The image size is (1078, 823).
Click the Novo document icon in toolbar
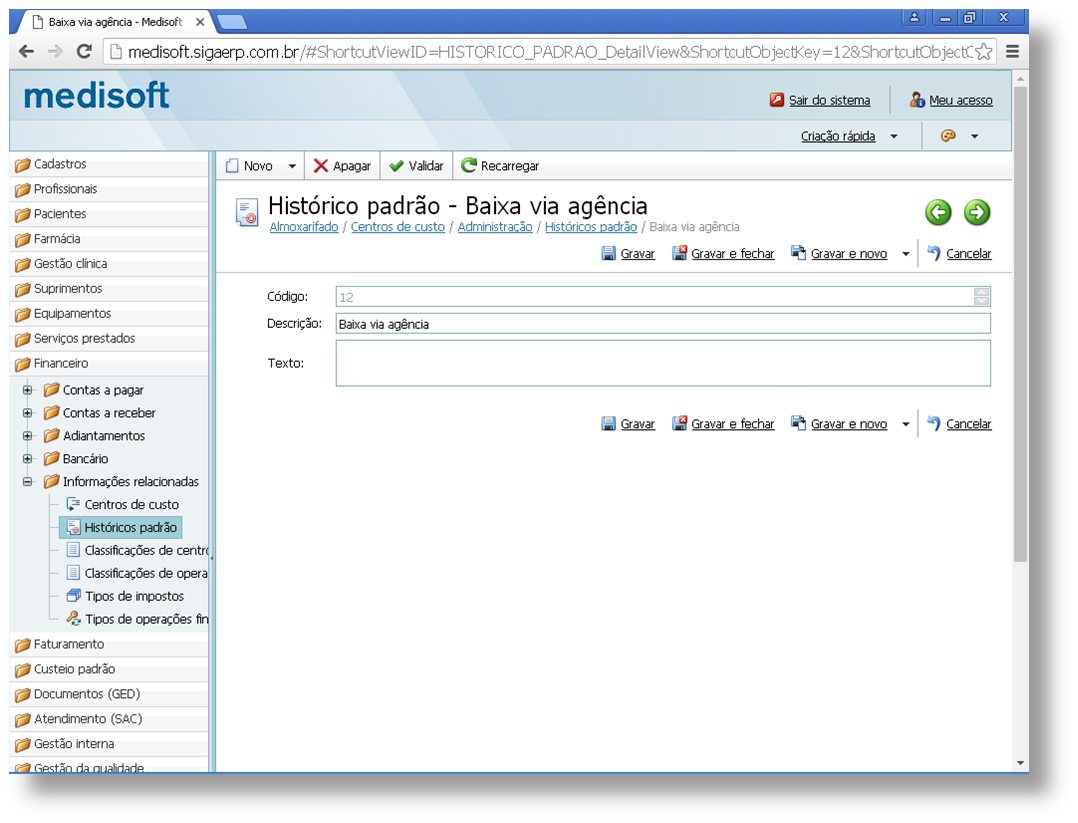point(232,166)
